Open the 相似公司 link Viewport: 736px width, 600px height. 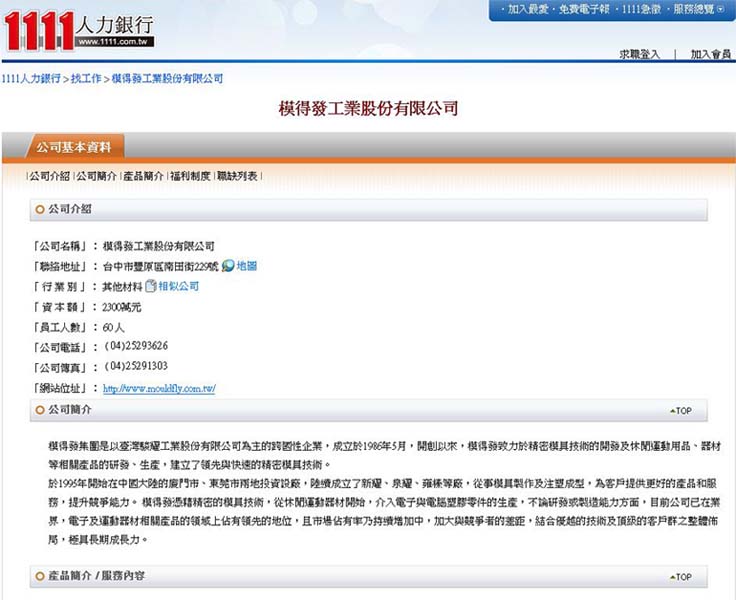179,286
